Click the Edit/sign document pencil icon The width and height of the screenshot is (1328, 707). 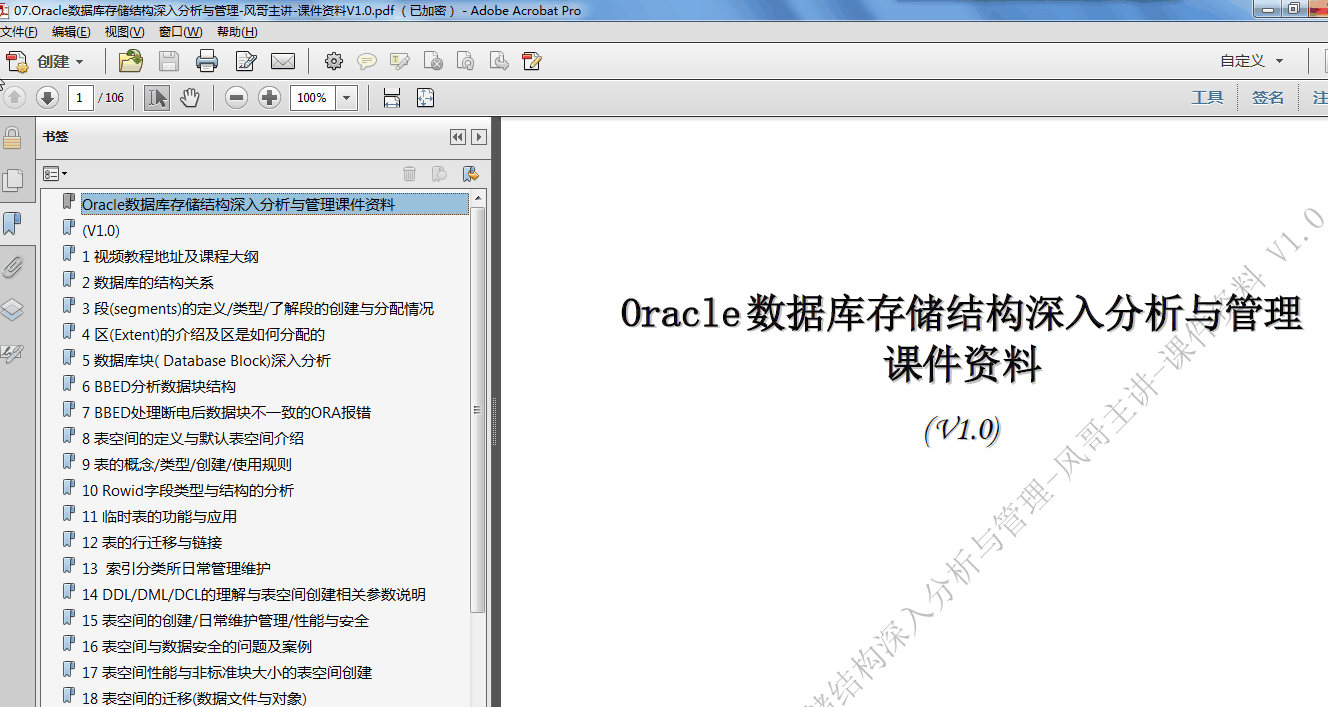245,61
